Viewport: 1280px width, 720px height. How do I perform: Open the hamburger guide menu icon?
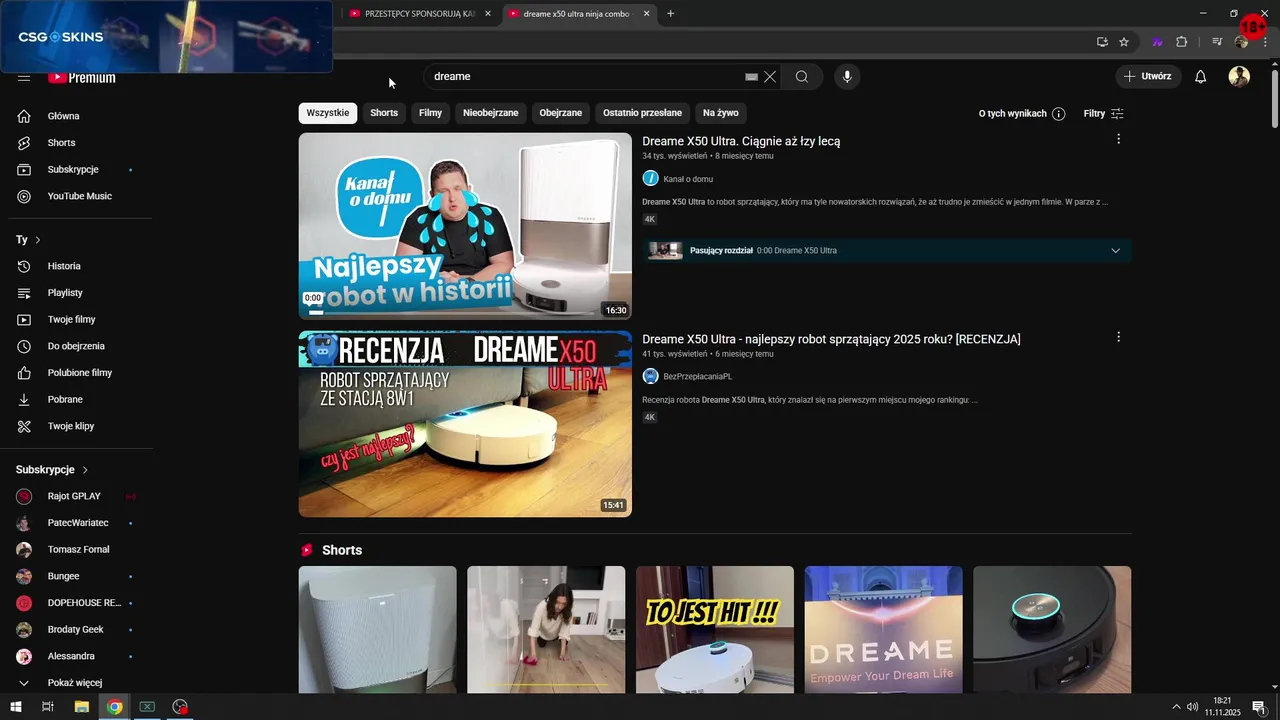(x=24, y=77)
